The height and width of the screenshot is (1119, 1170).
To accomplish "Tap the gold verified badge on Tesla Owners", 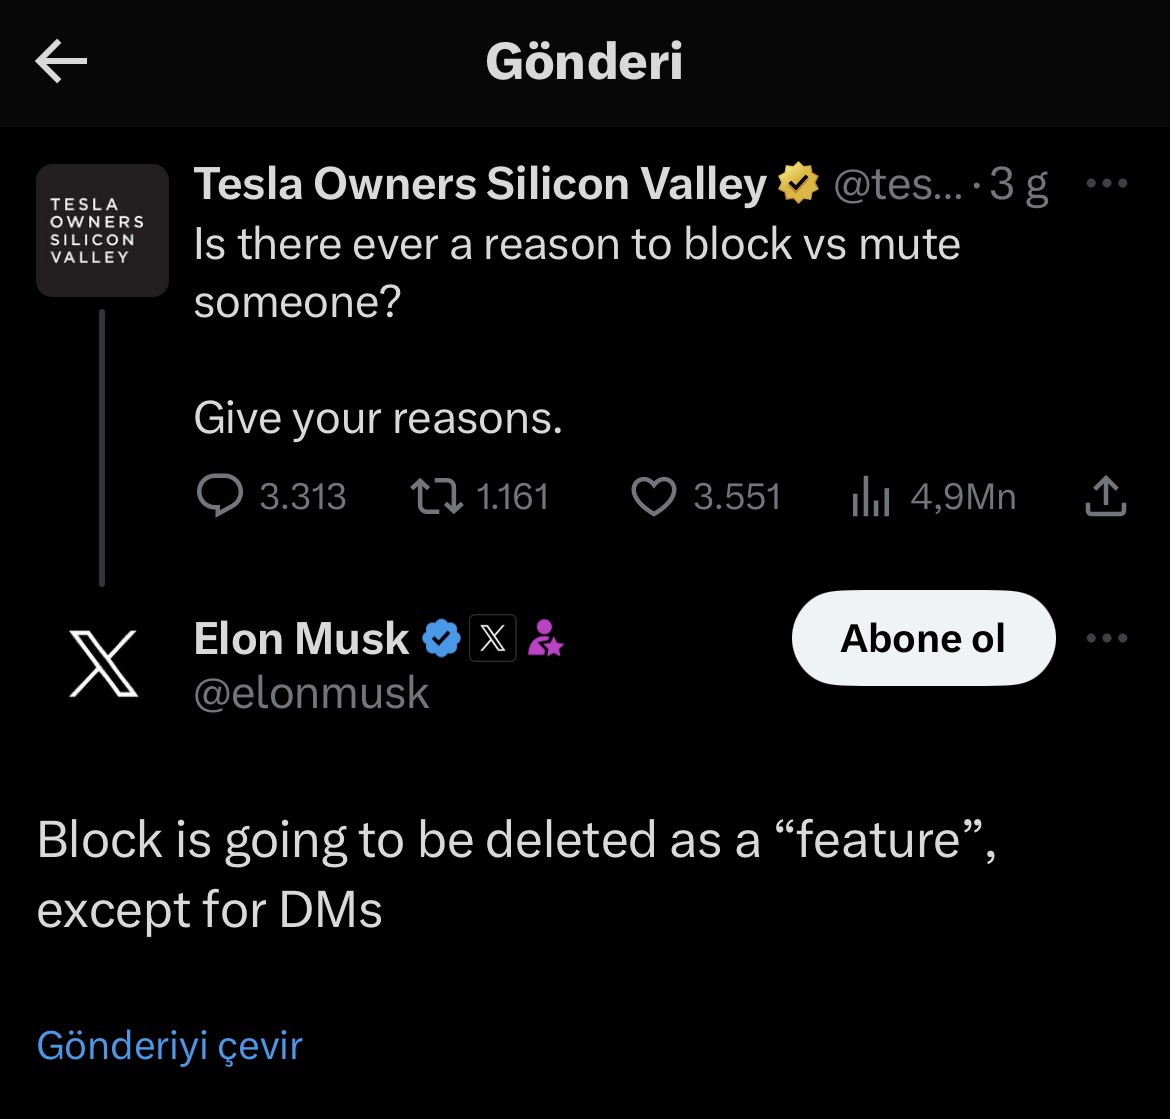I will 798,185.
